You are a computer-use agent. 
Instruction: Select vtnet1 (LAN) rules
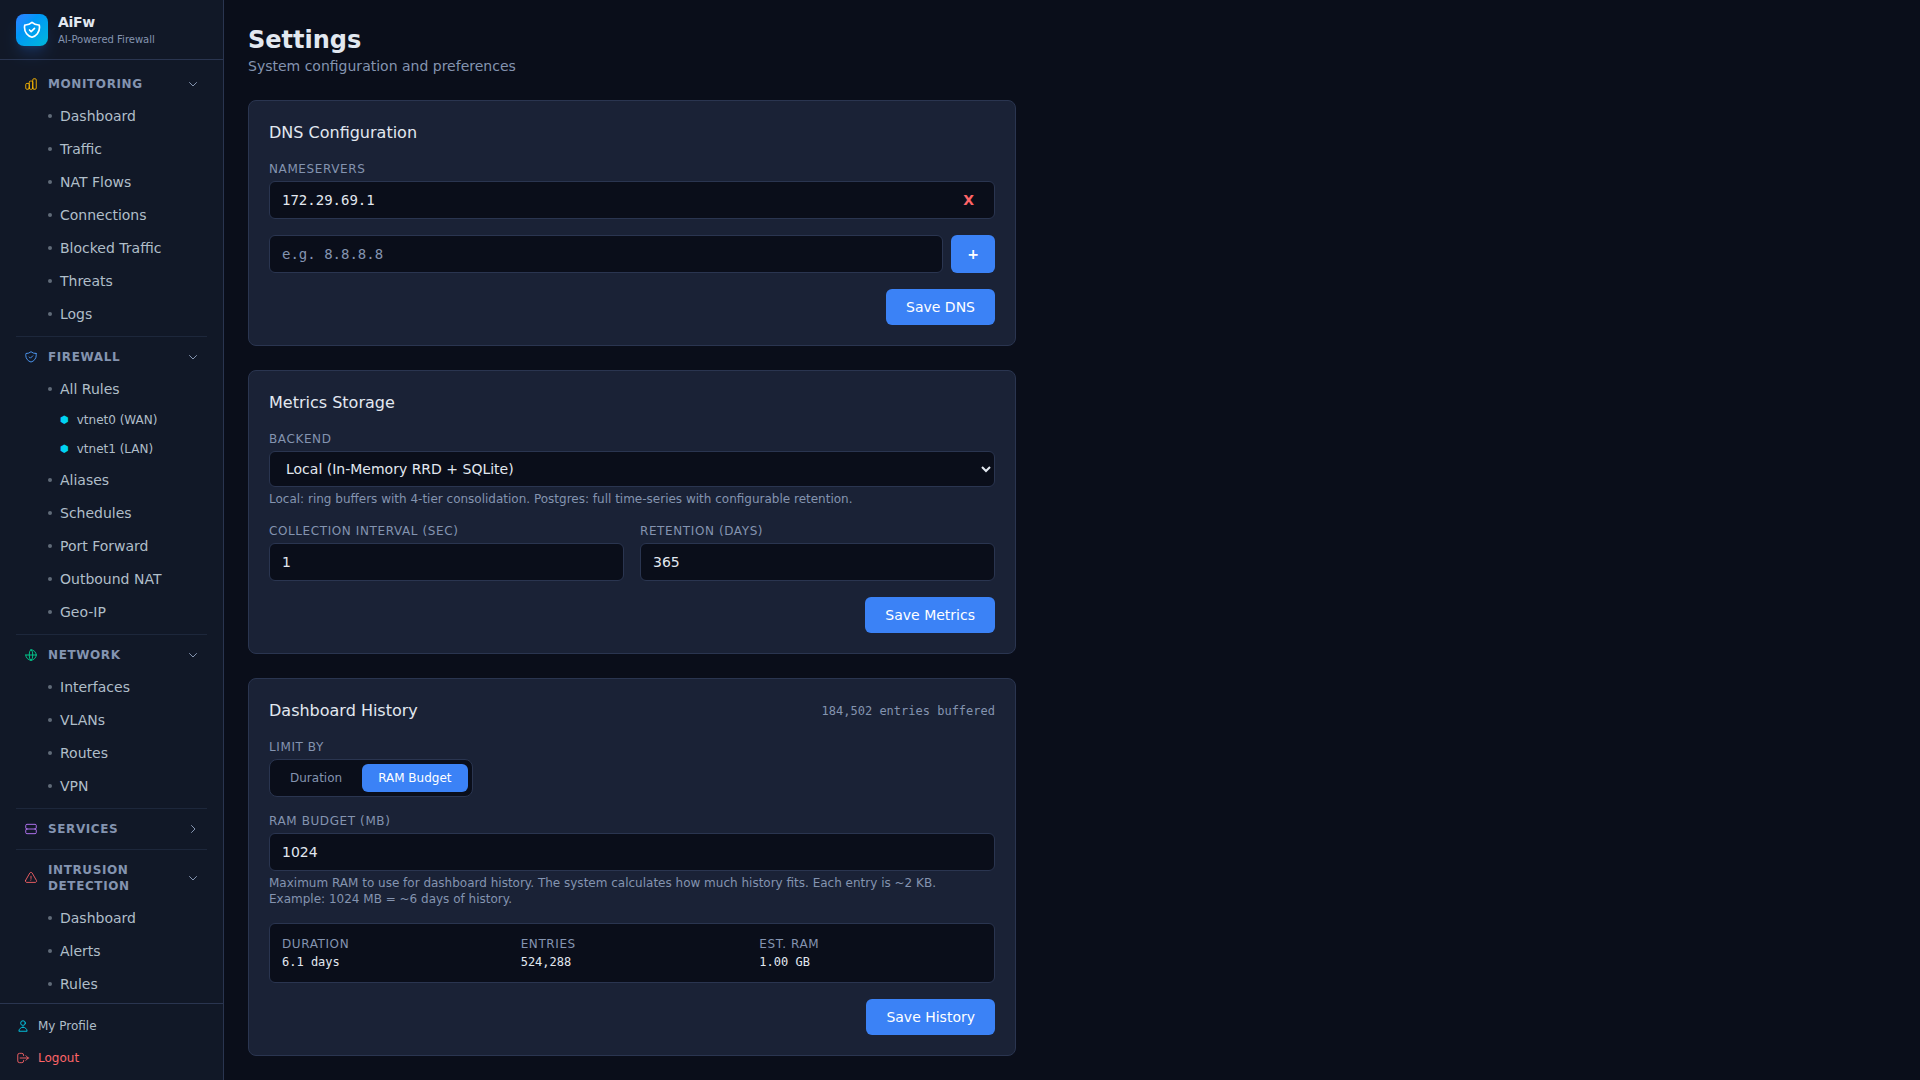coord(115,449)
